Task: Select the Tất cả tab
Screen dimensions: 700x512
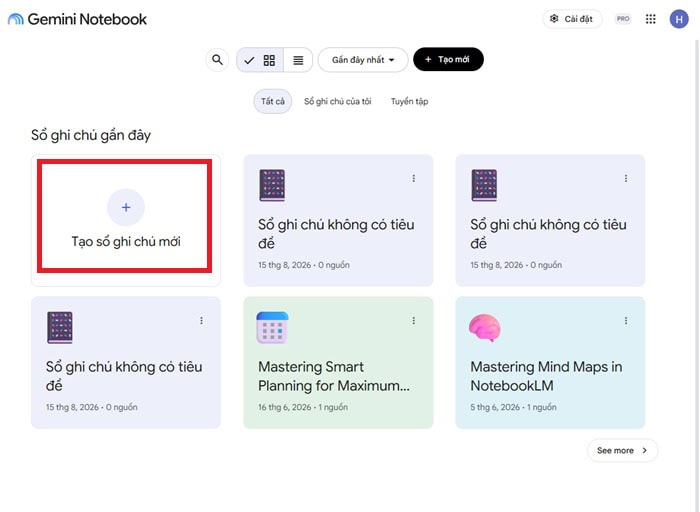Action: 273,101
